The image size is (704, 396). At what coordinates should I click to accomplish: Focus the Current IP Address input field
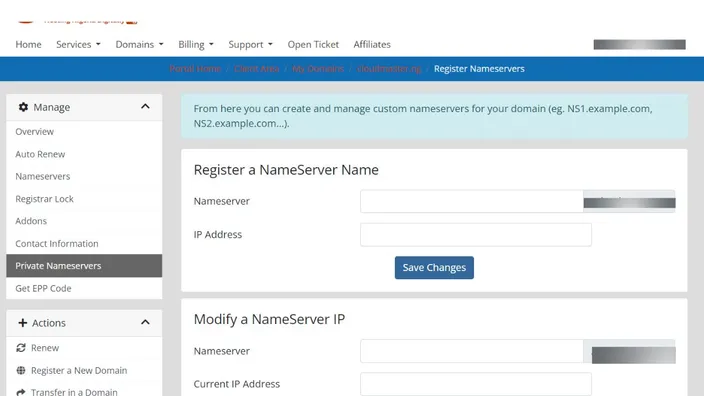click(x=475, y=384)
